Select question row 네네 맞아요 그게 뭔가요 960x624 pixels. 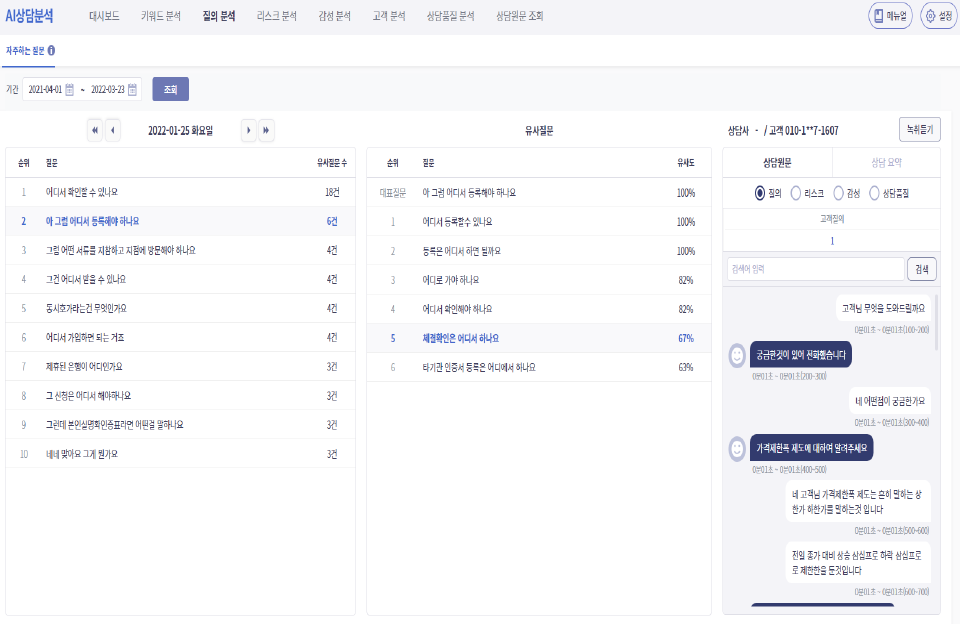point(181,454)
